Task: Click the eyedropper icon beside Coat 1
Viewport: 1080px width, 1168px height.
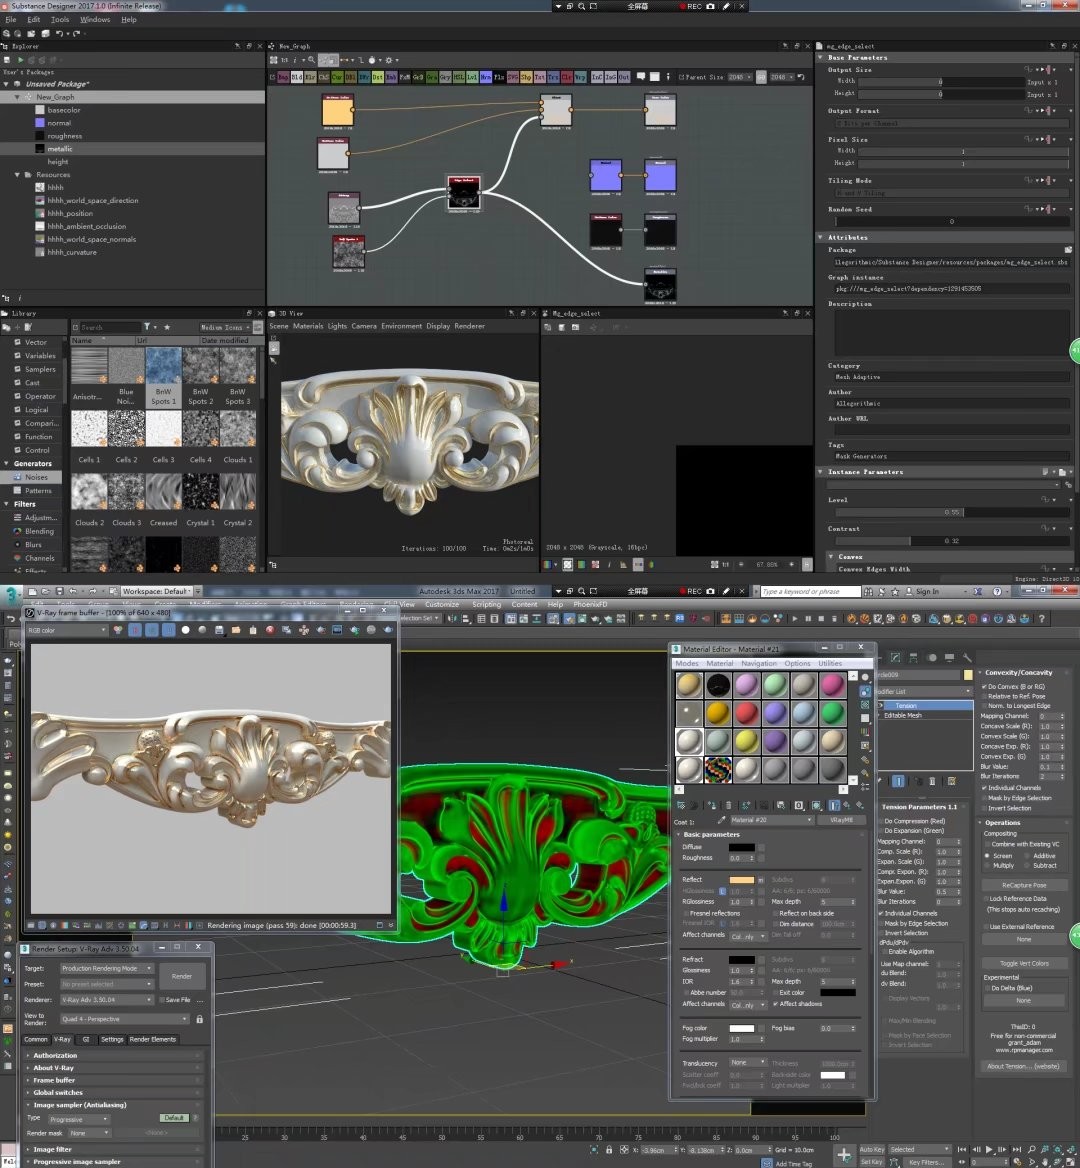Action: (x=721, y=820)
